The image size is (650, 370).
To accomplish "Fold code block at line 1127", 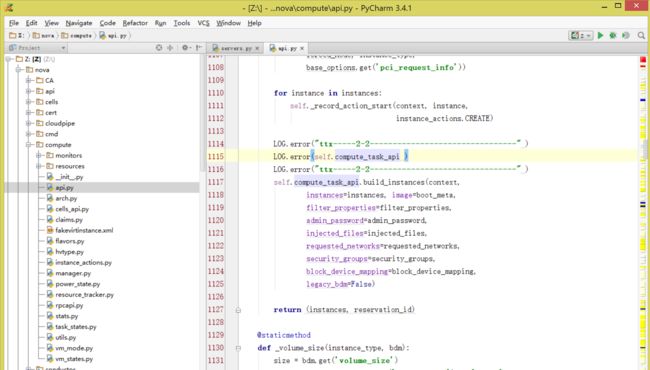I will tap(238, 310).
